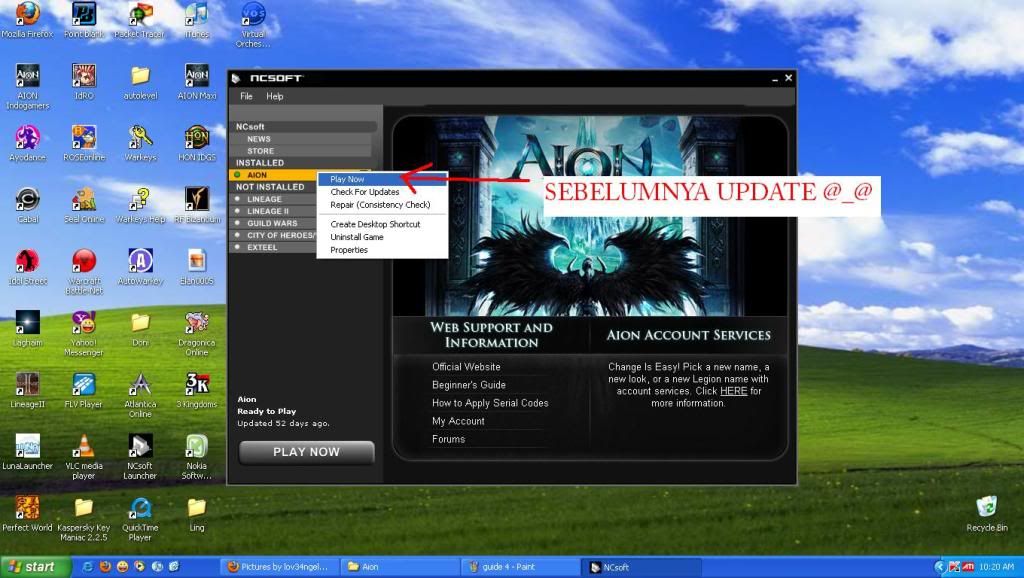Click the 10:20 AM system clock
1024x578 pixels.
click(997, 567)
